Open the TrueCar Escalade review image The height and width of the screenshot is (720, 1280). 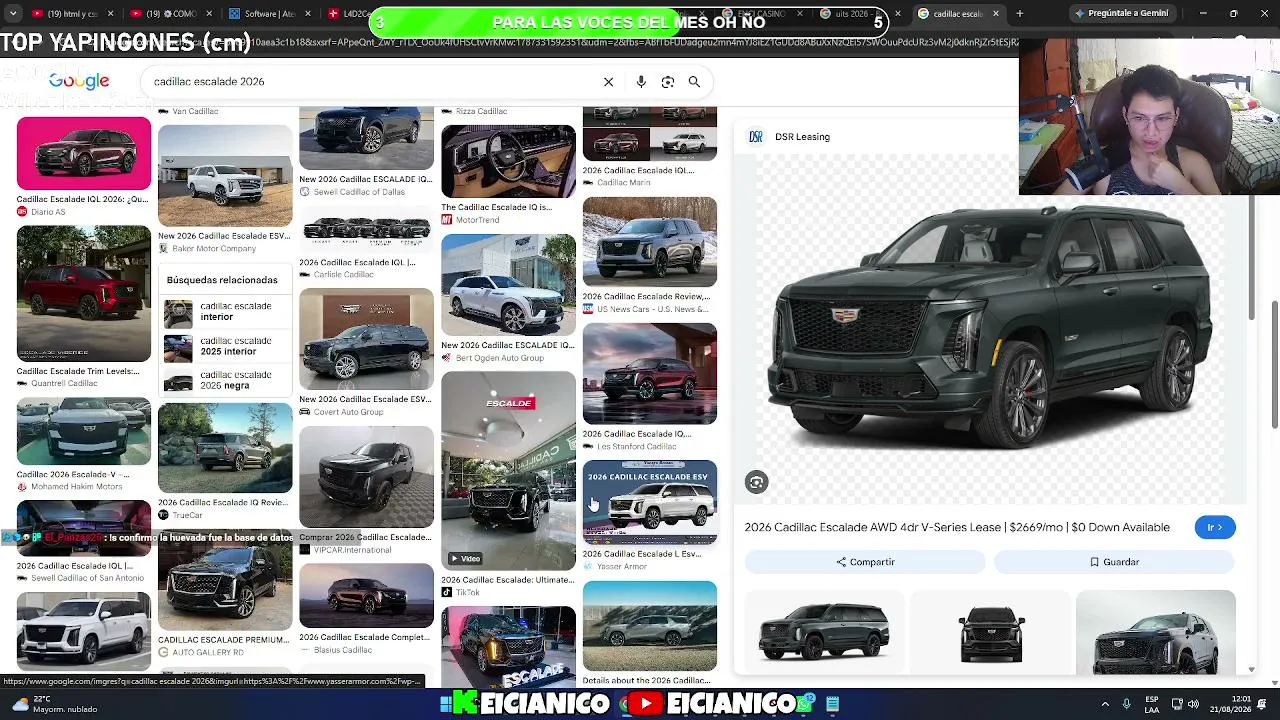225,448
